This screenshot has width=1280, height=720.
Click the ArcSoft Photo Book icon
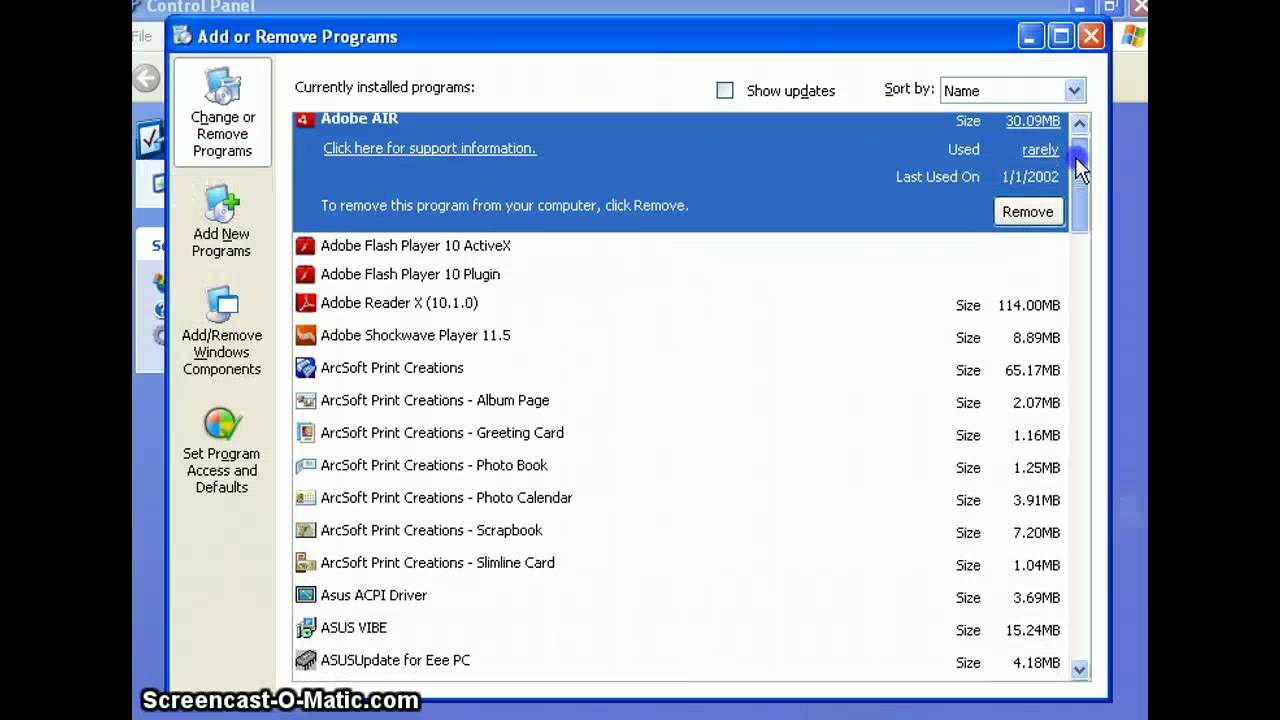coord(305,465)
